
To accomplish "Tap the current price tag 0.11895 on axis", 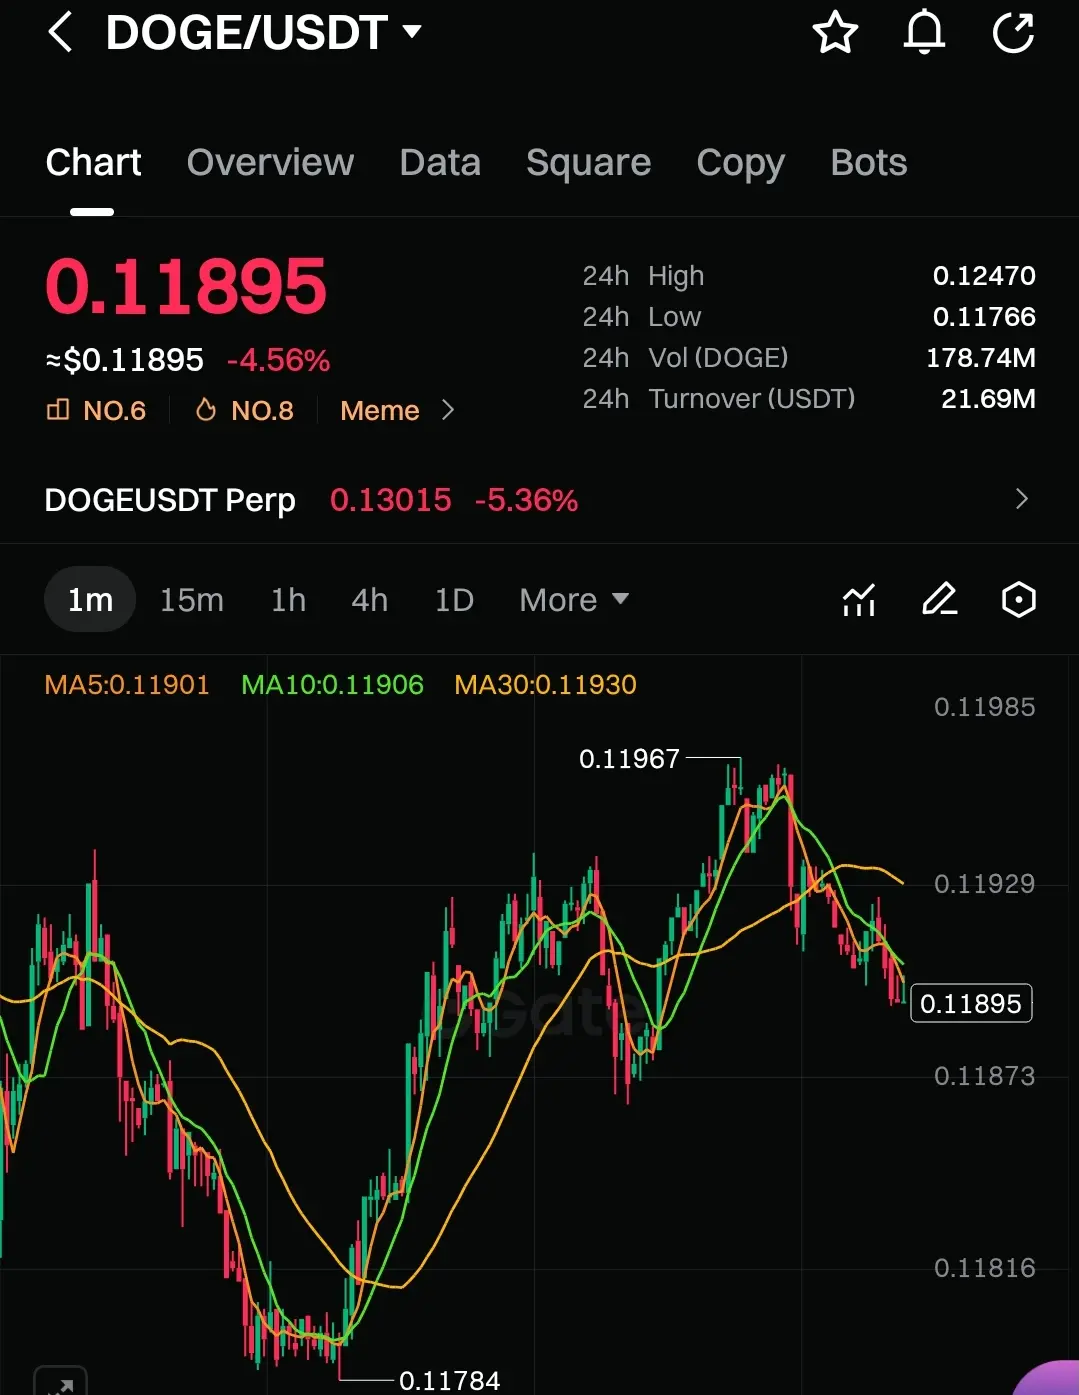I will pyautogui.click(x=971, y=1004).
